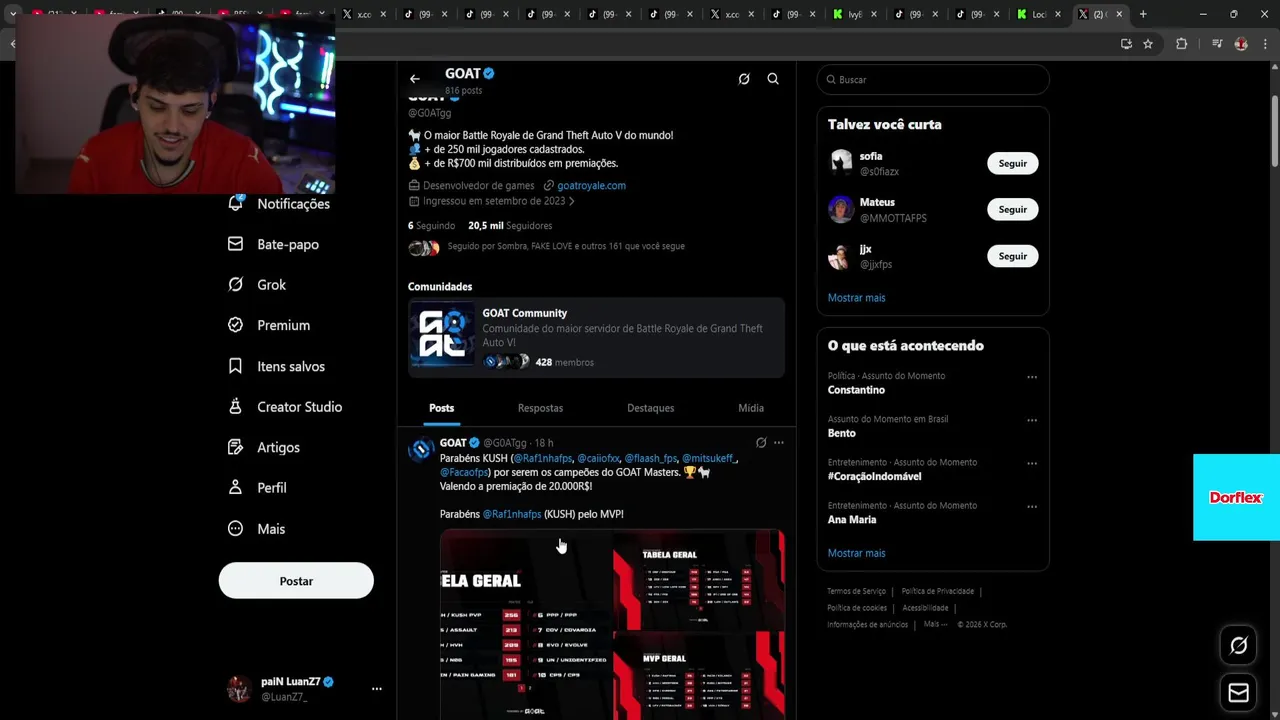This screenshot has width=1280, height=720.
Task: Click the @mitsukeff_ mention
Action: (x=709, y=458)
